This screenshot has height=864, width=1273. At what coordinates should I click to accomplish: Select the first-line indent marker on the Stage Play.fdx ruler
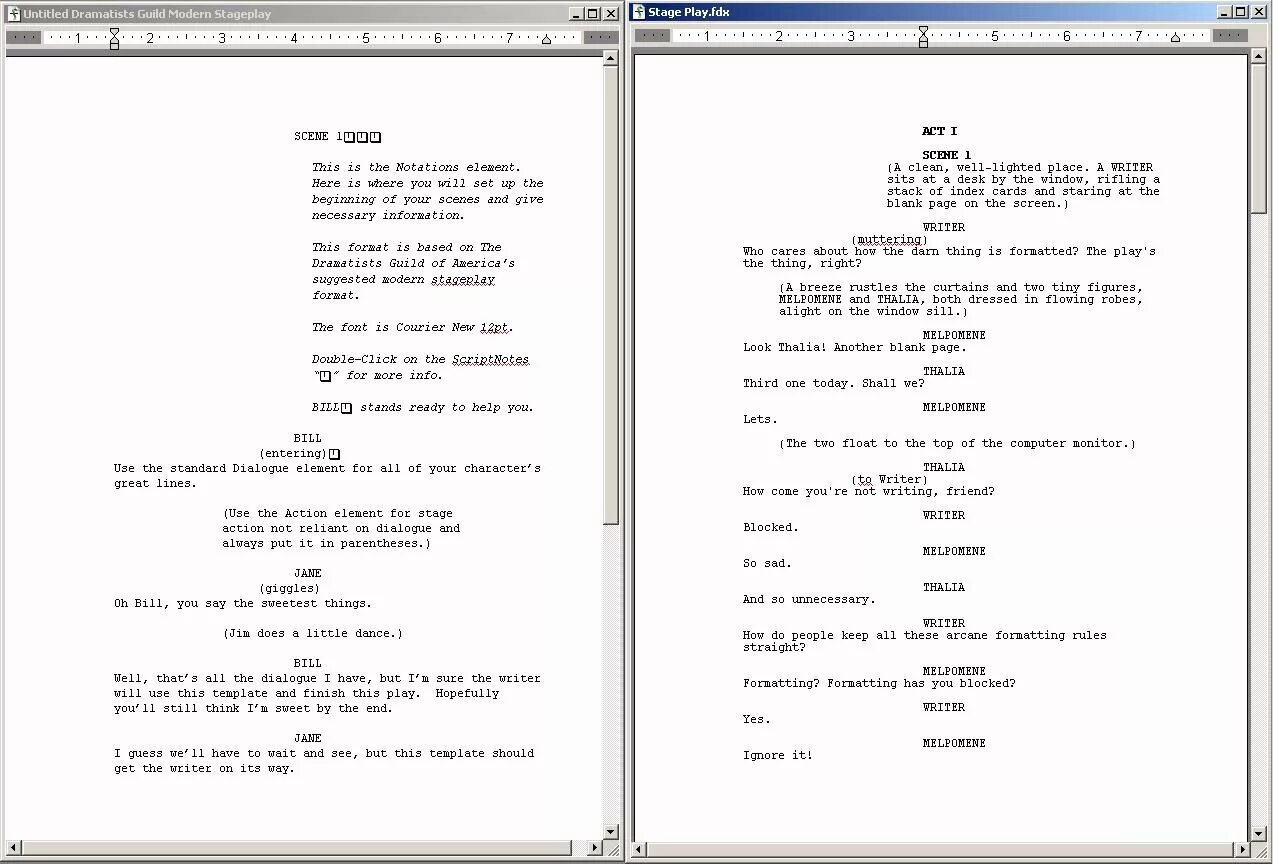pos(923,31)
